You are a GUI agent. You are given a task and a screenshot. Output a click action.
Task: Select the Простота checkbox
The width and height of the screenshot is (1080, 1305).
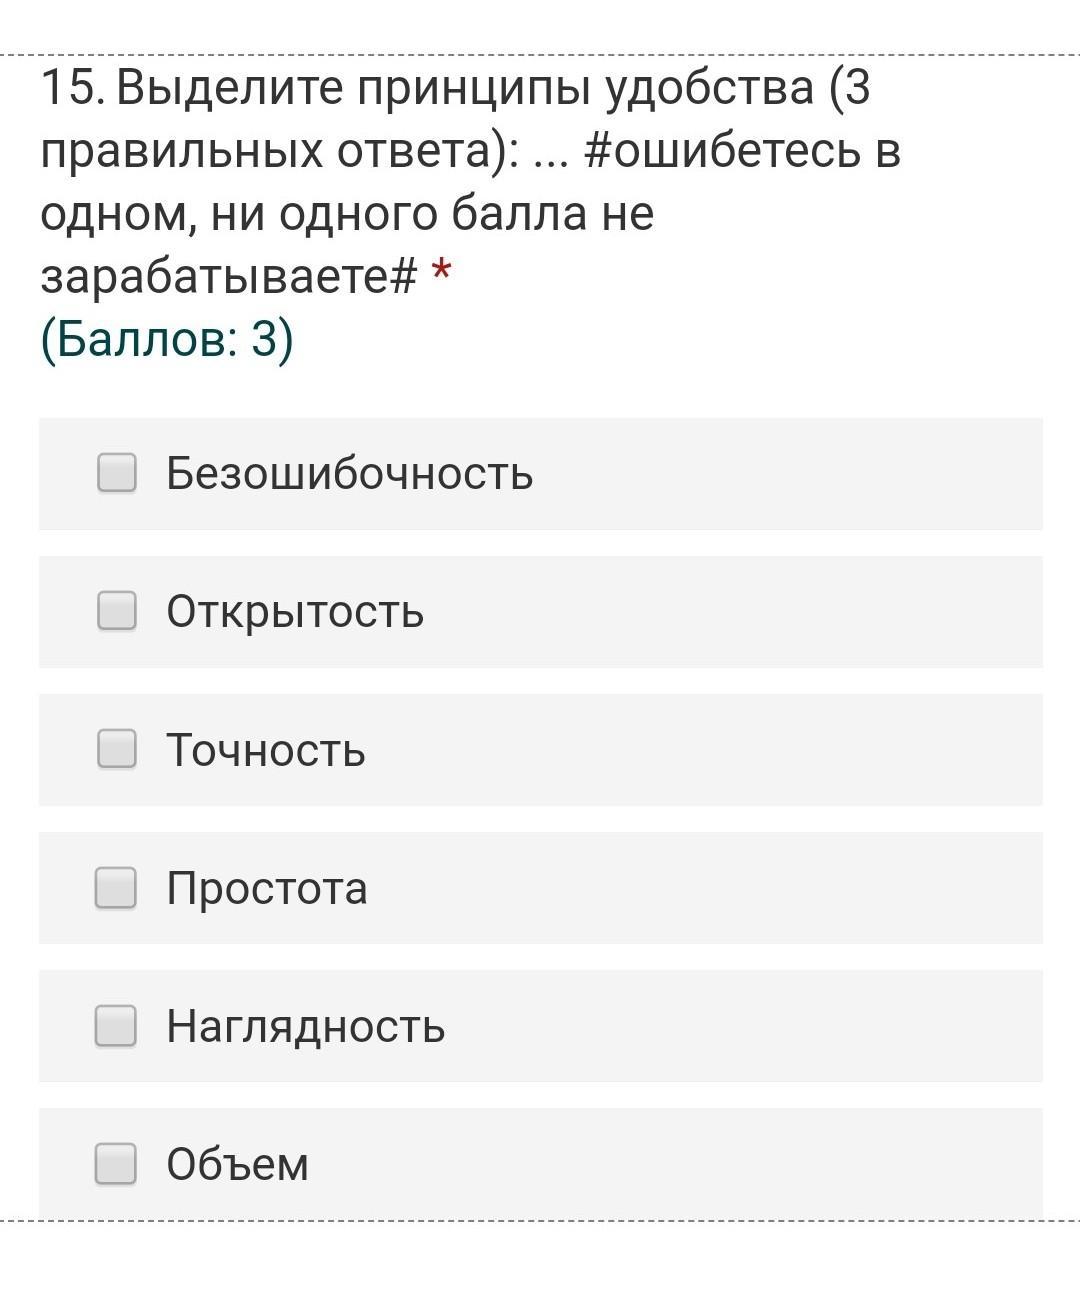(x=116, y=887)
